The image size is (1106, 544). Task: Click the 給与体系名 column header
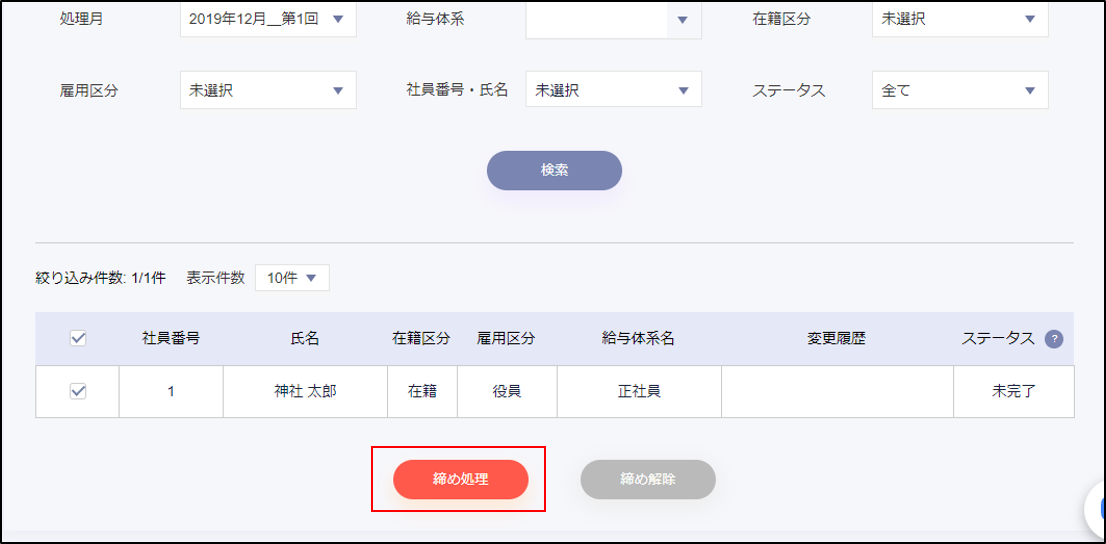pos(638,339)
